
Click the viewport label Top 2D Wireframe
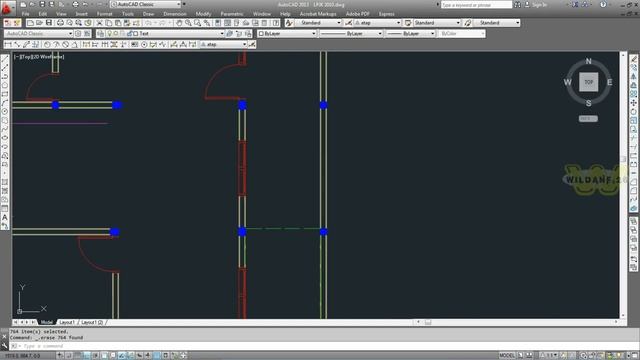point(39,57)
